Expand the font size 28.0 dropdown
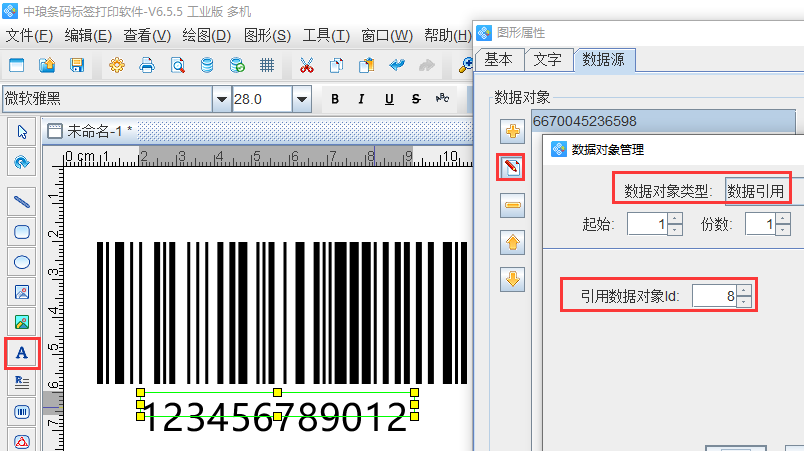Image resolution: width=804 pixels, height=451 pixels. pyautogui.click(x=301, y=99)
